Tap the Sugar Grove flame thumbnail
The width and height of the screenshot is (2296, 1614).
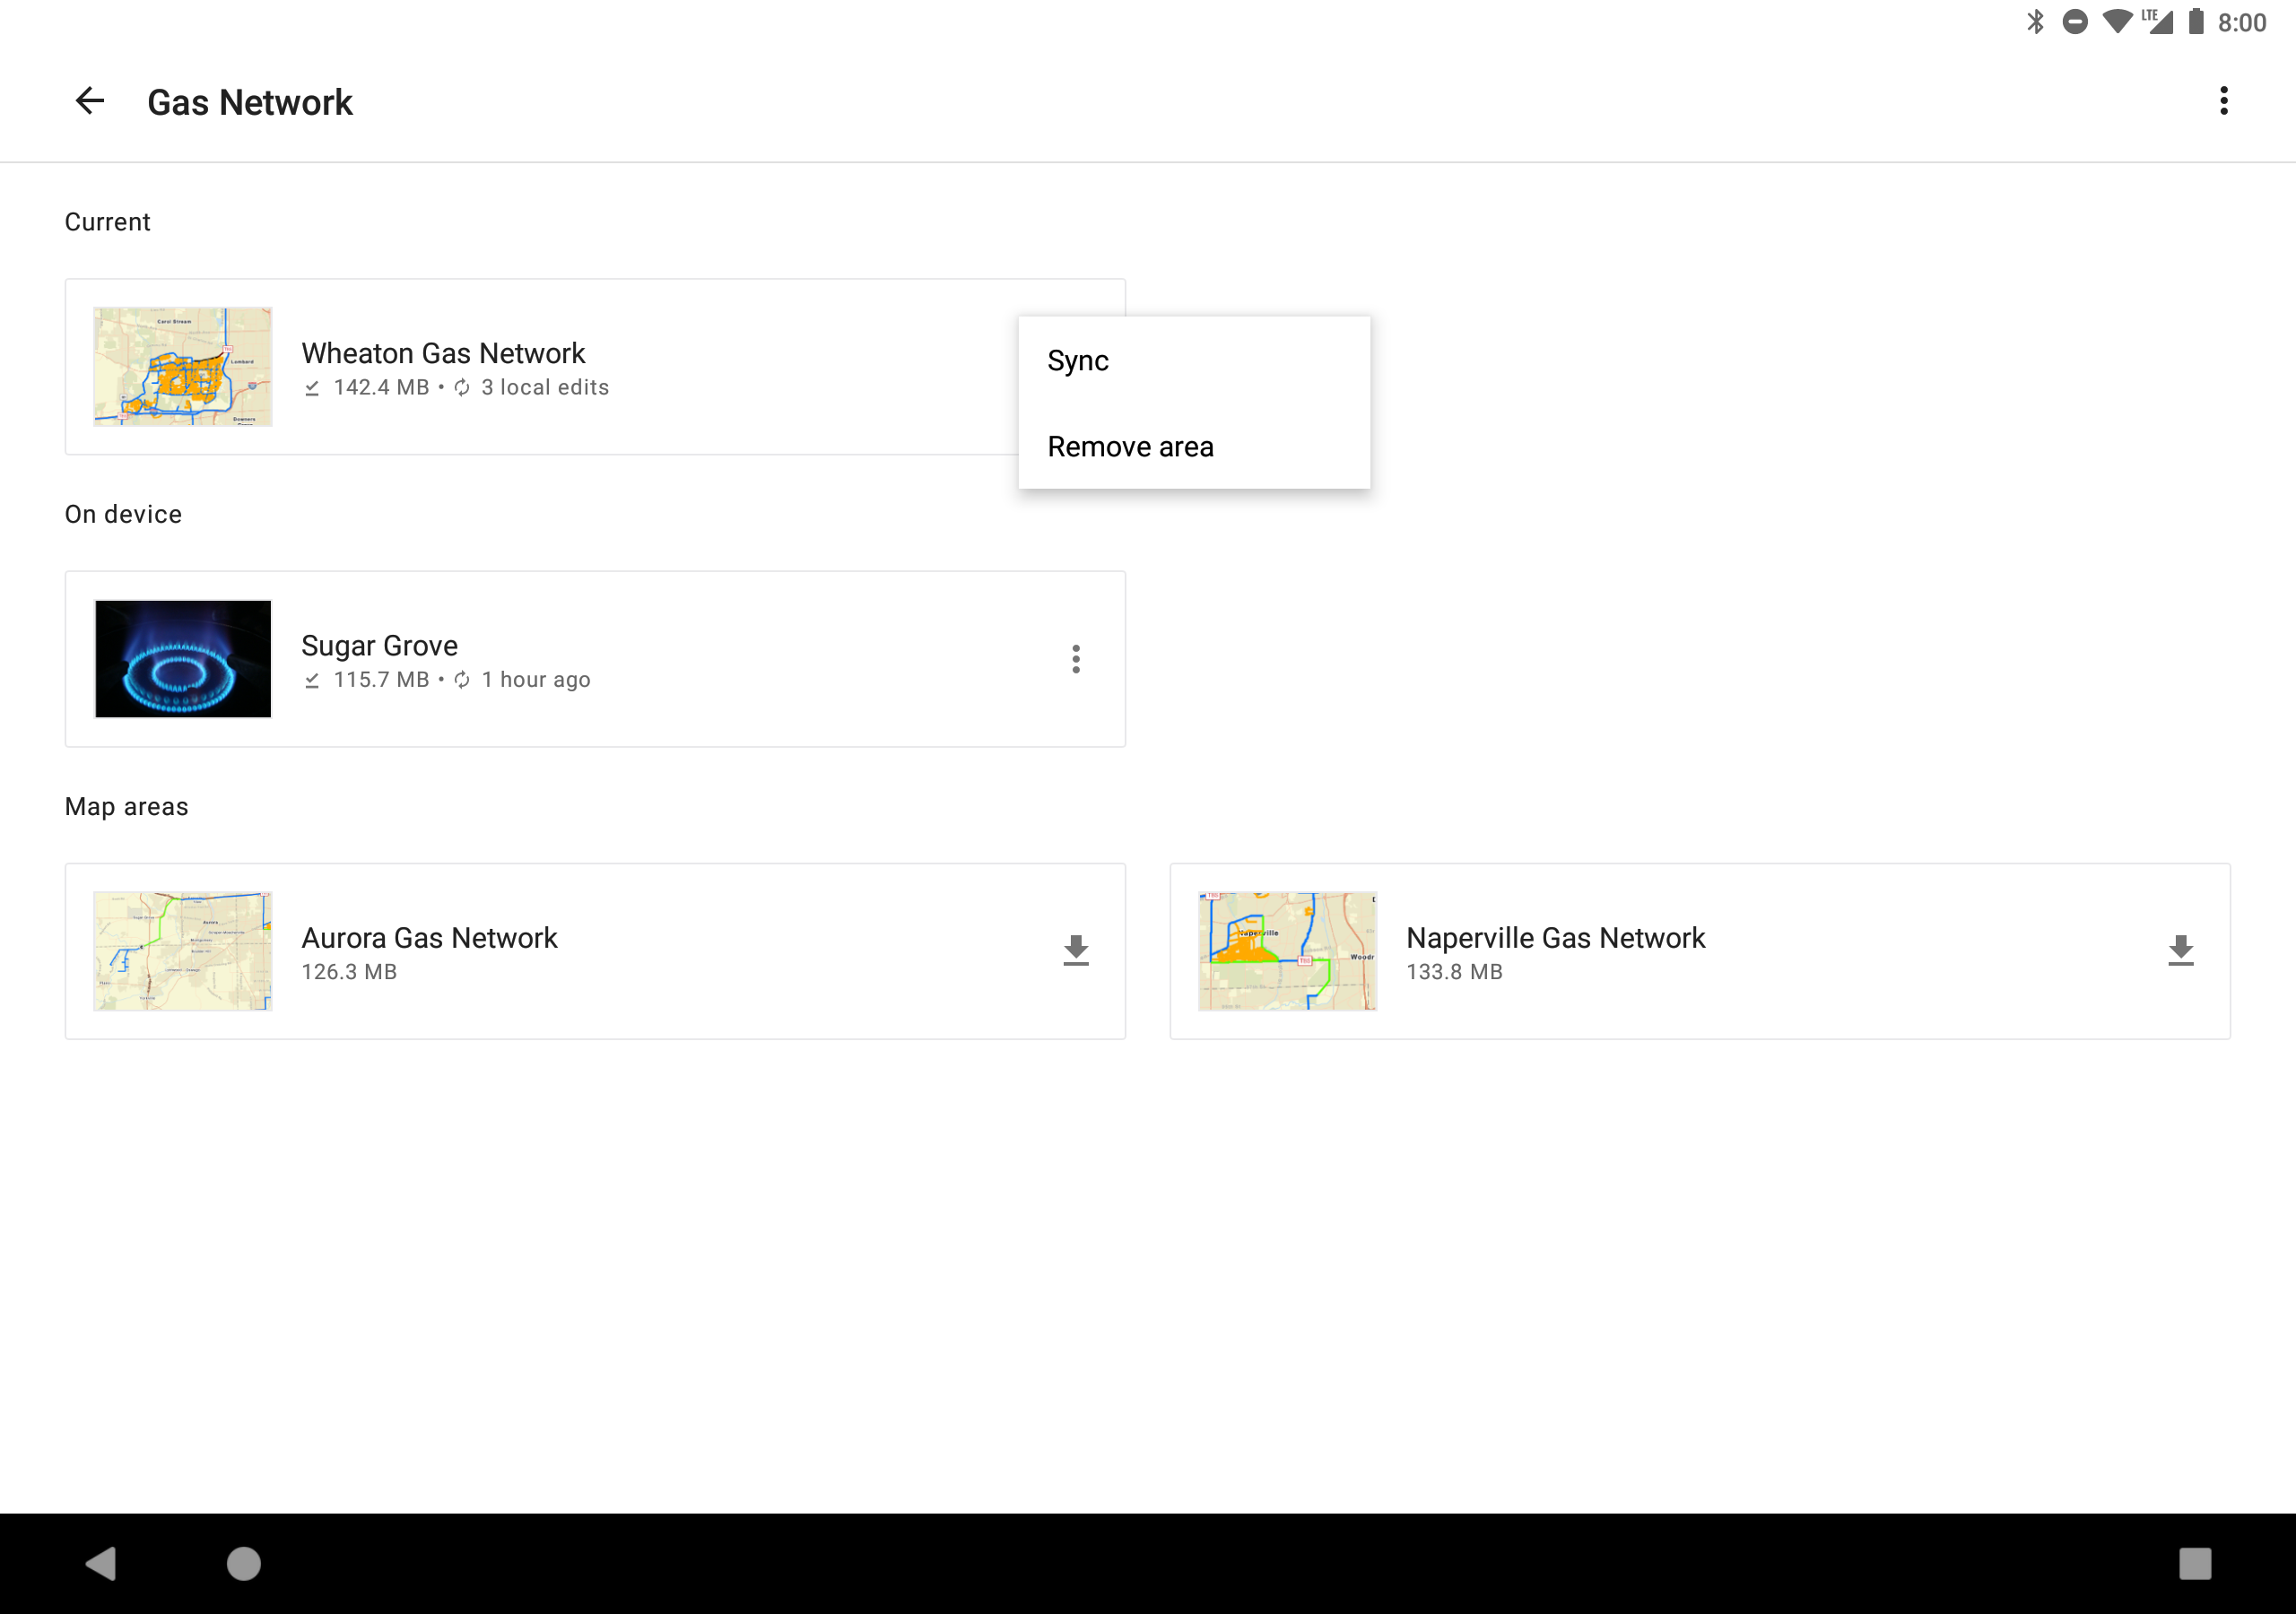183,659
